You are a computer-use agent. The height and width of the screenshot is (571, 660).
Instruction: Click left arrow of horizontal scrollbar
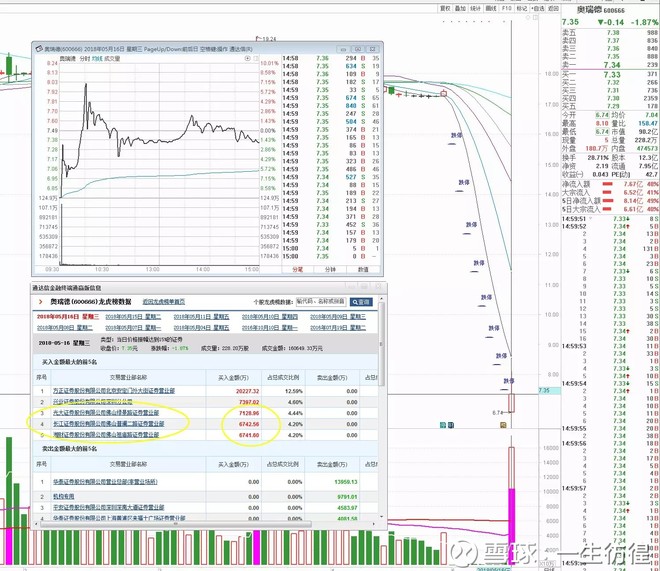point(36,524)
